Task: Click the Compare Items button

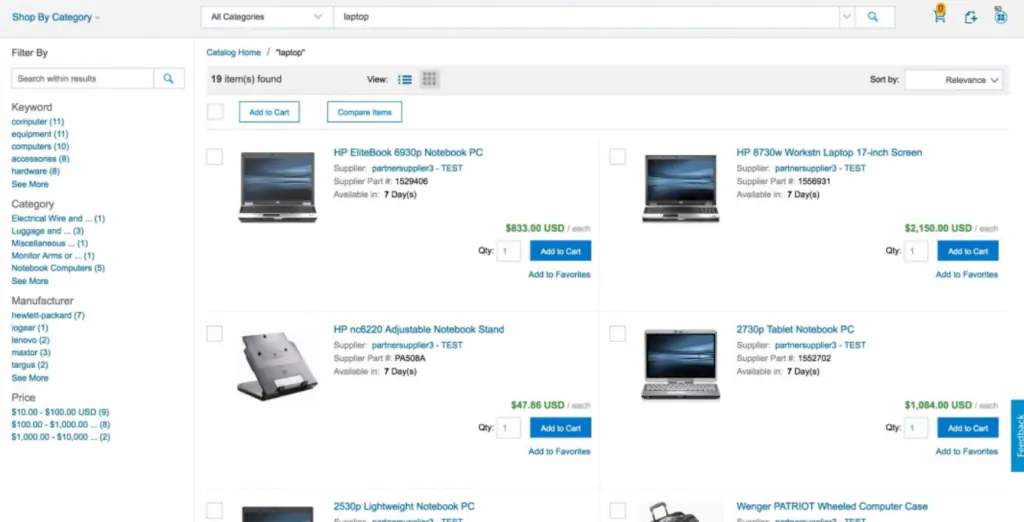Action: [364, 112]
